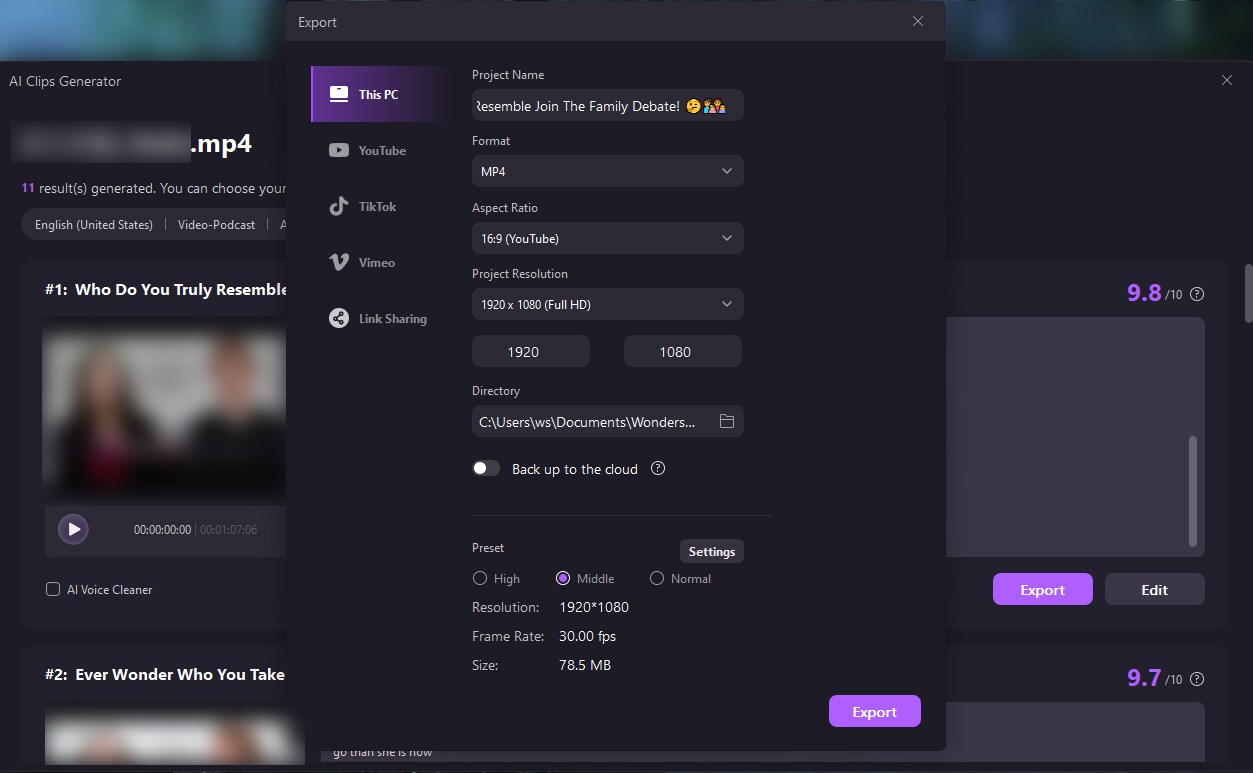Open the Project Resolution dropdown
1253x773 pixels.
point(607,304)
